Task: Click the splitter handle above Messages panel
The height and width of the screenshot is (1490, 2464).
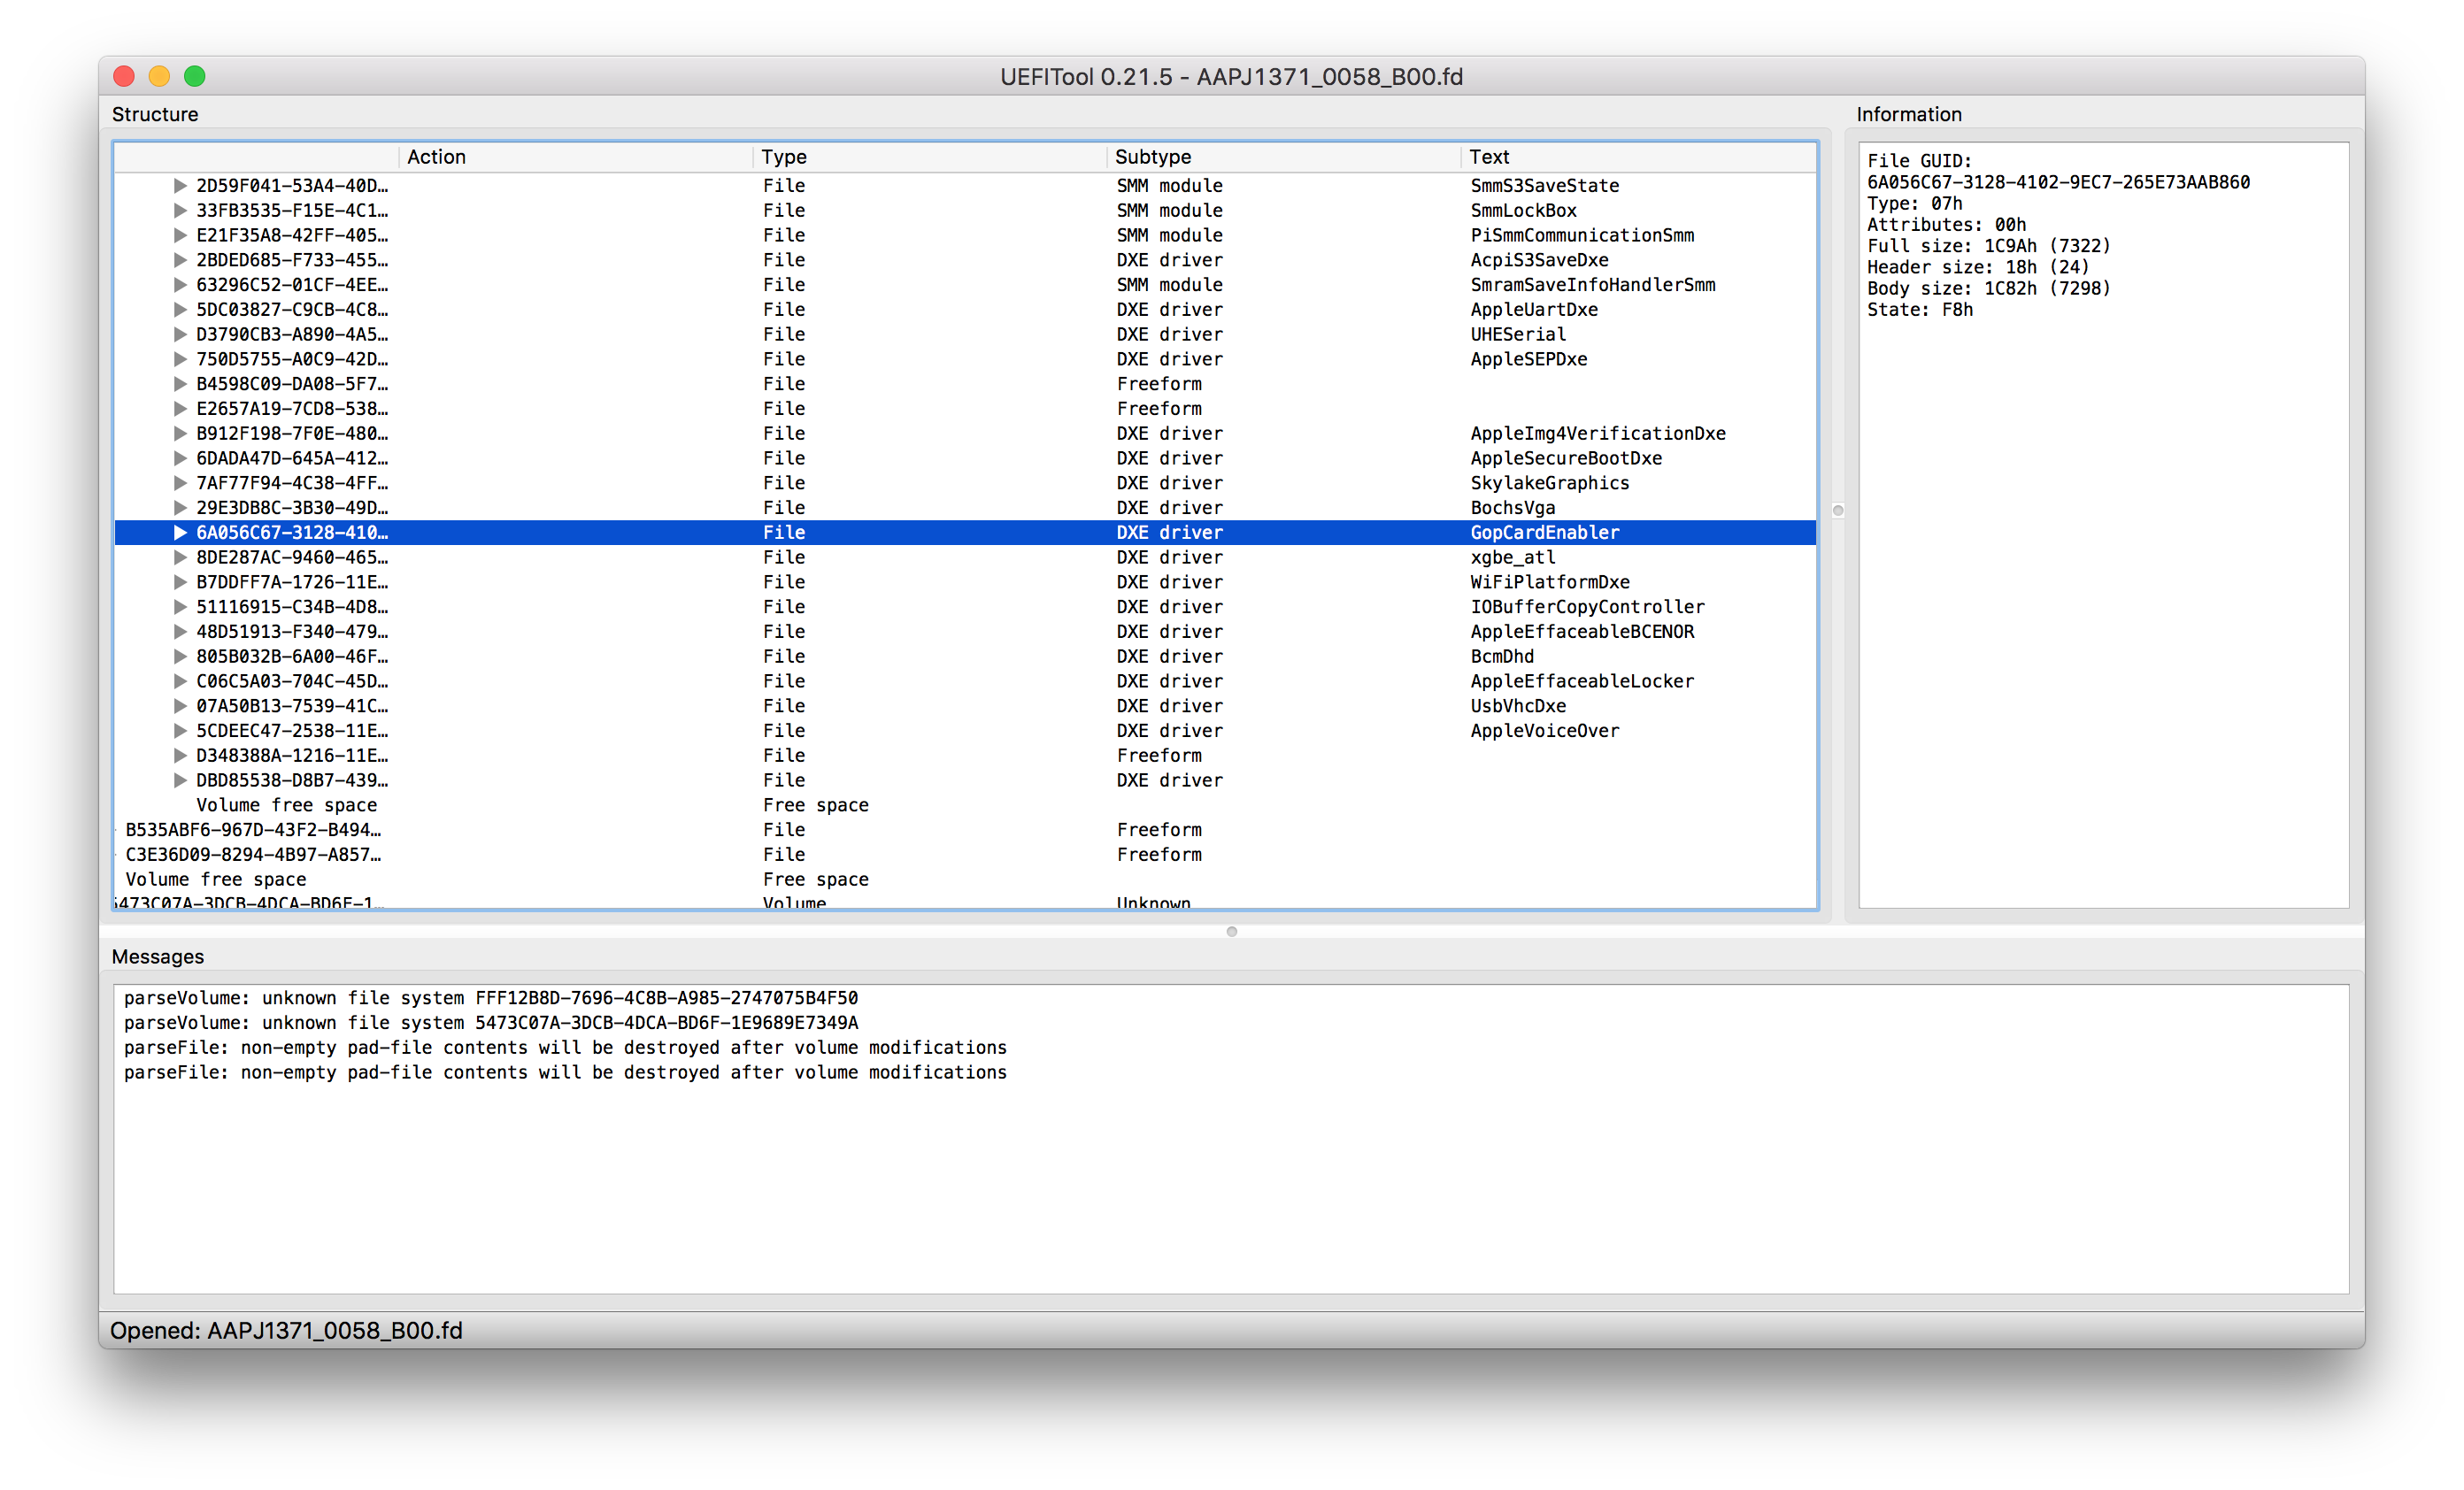Action: pyautogui.click(x=1232, y=932)
